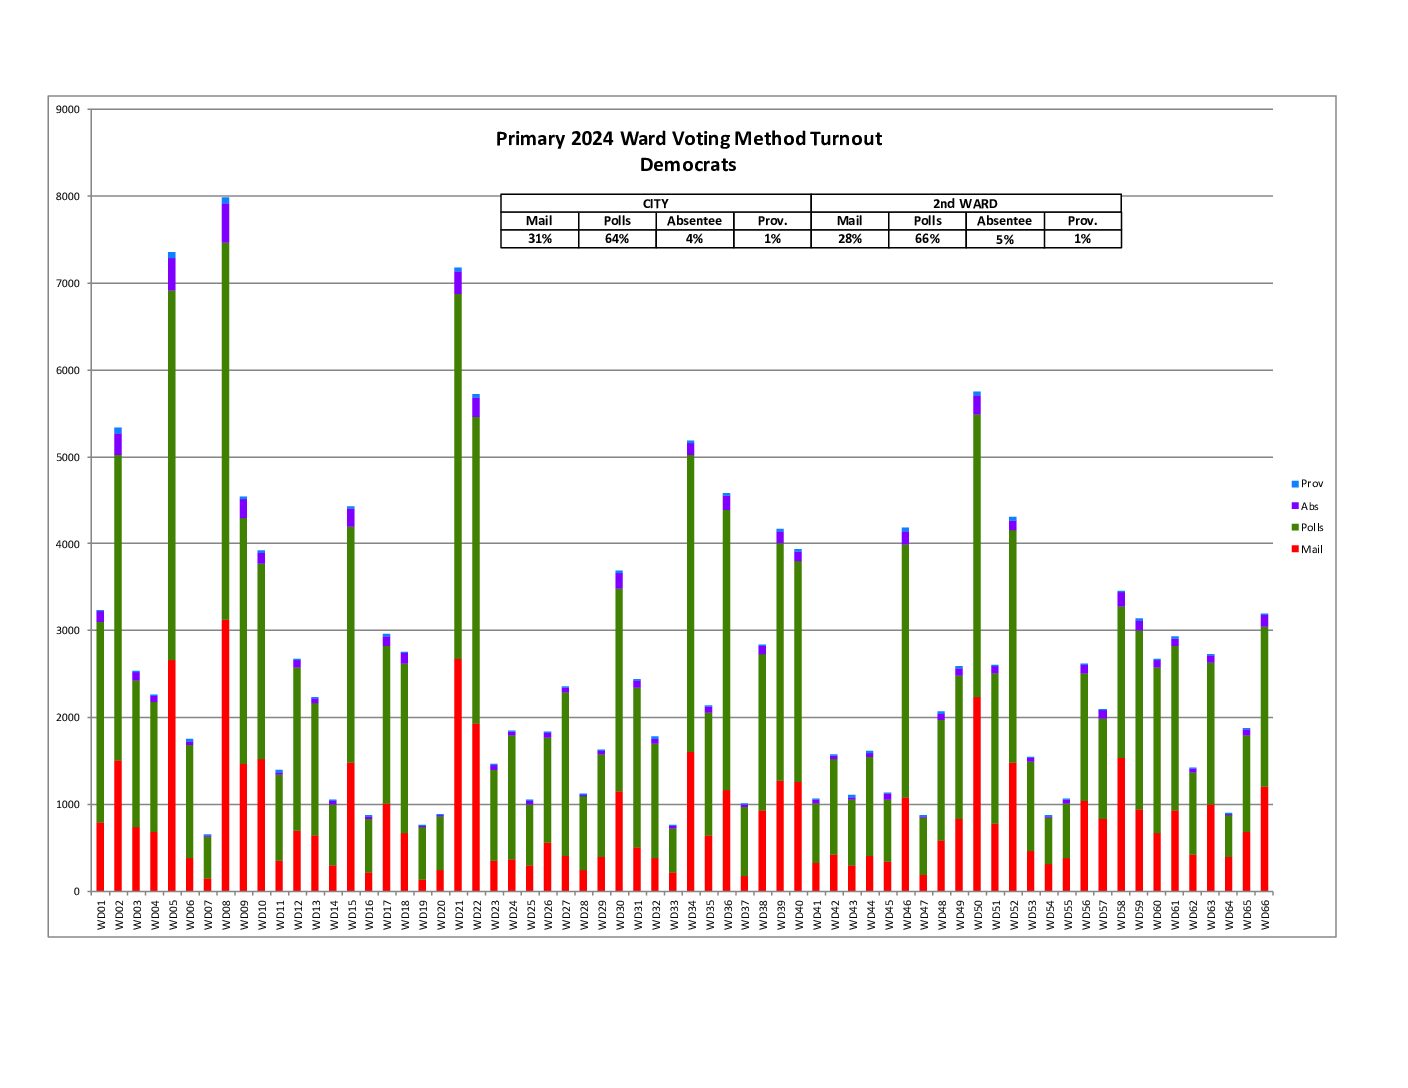Click the 5% Absentee cell under 2nd WARD
The height and width of the screenshot is (1088, 1408).
point(1004,239)
